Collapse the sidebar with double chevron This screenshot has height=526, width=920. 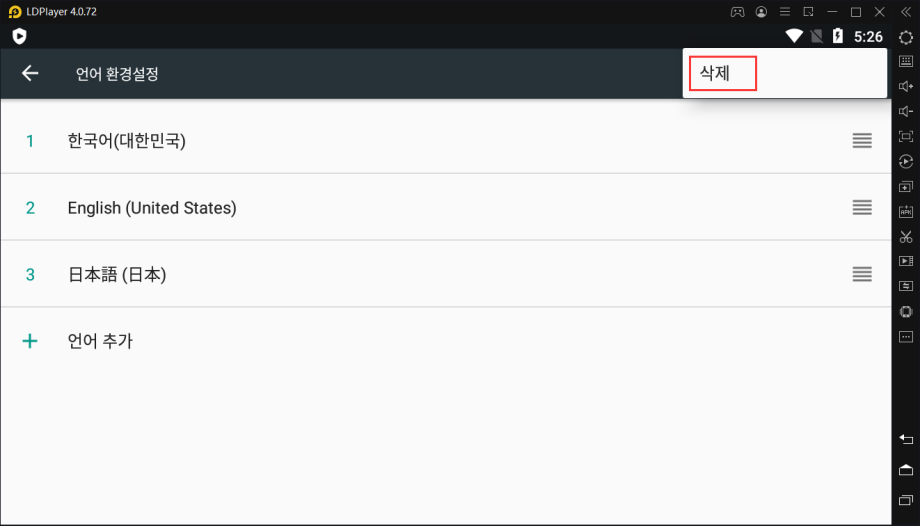coord(906,12)
